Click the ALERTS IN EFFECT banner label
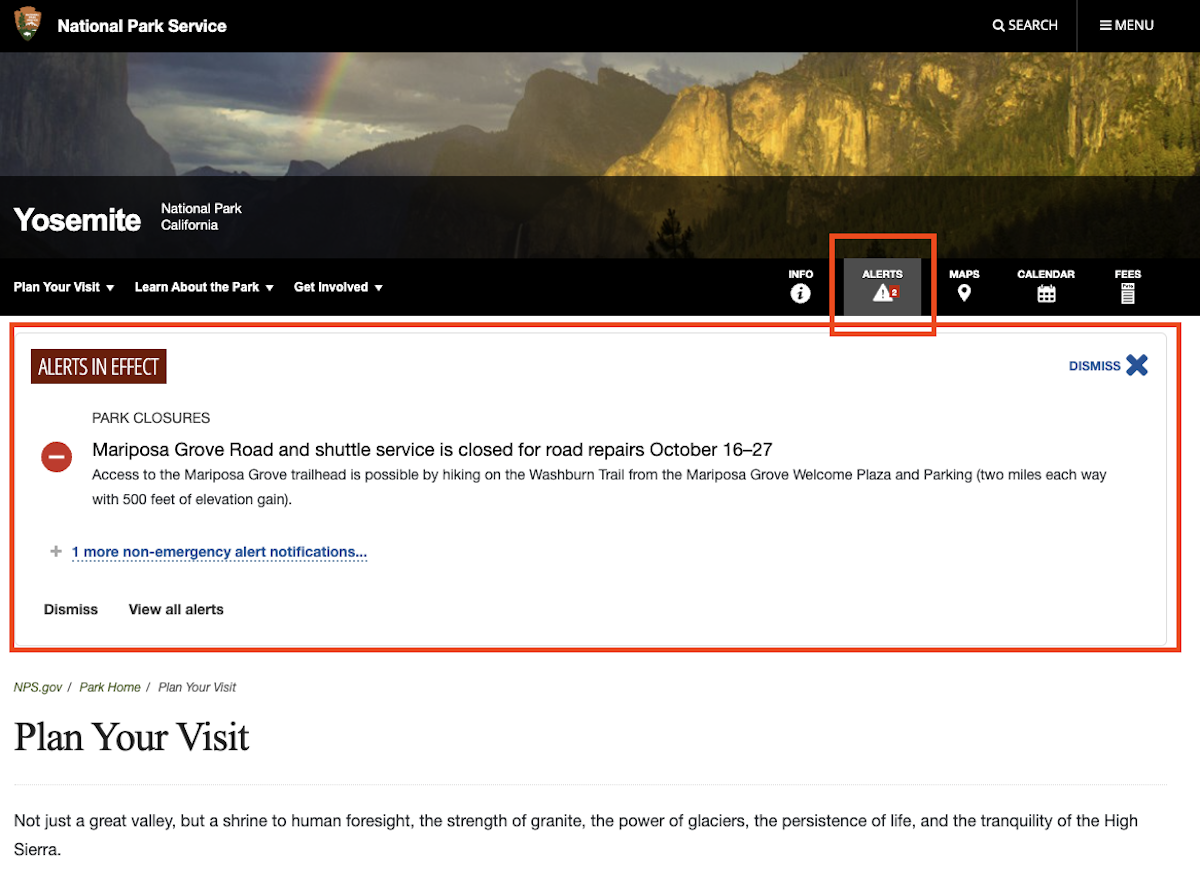Image resolution: width=1200 pixels, height=880 pixels. pos(98,367)
